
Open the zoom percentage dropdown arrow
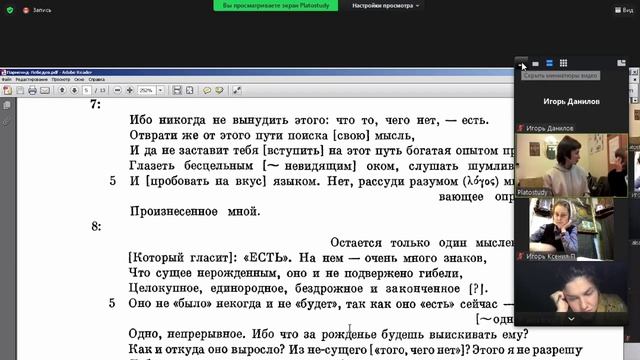coord(160,90)
